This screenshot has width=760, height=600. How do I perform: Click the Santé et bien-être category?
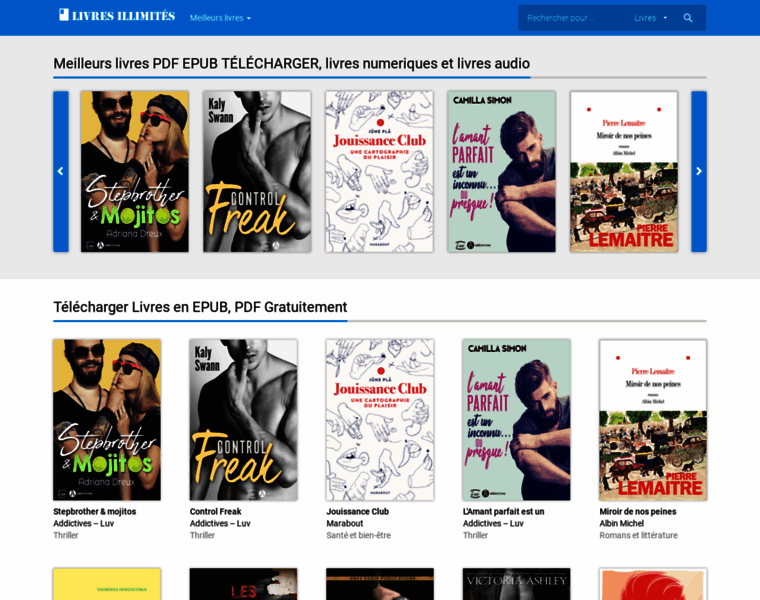coord(358,535)
